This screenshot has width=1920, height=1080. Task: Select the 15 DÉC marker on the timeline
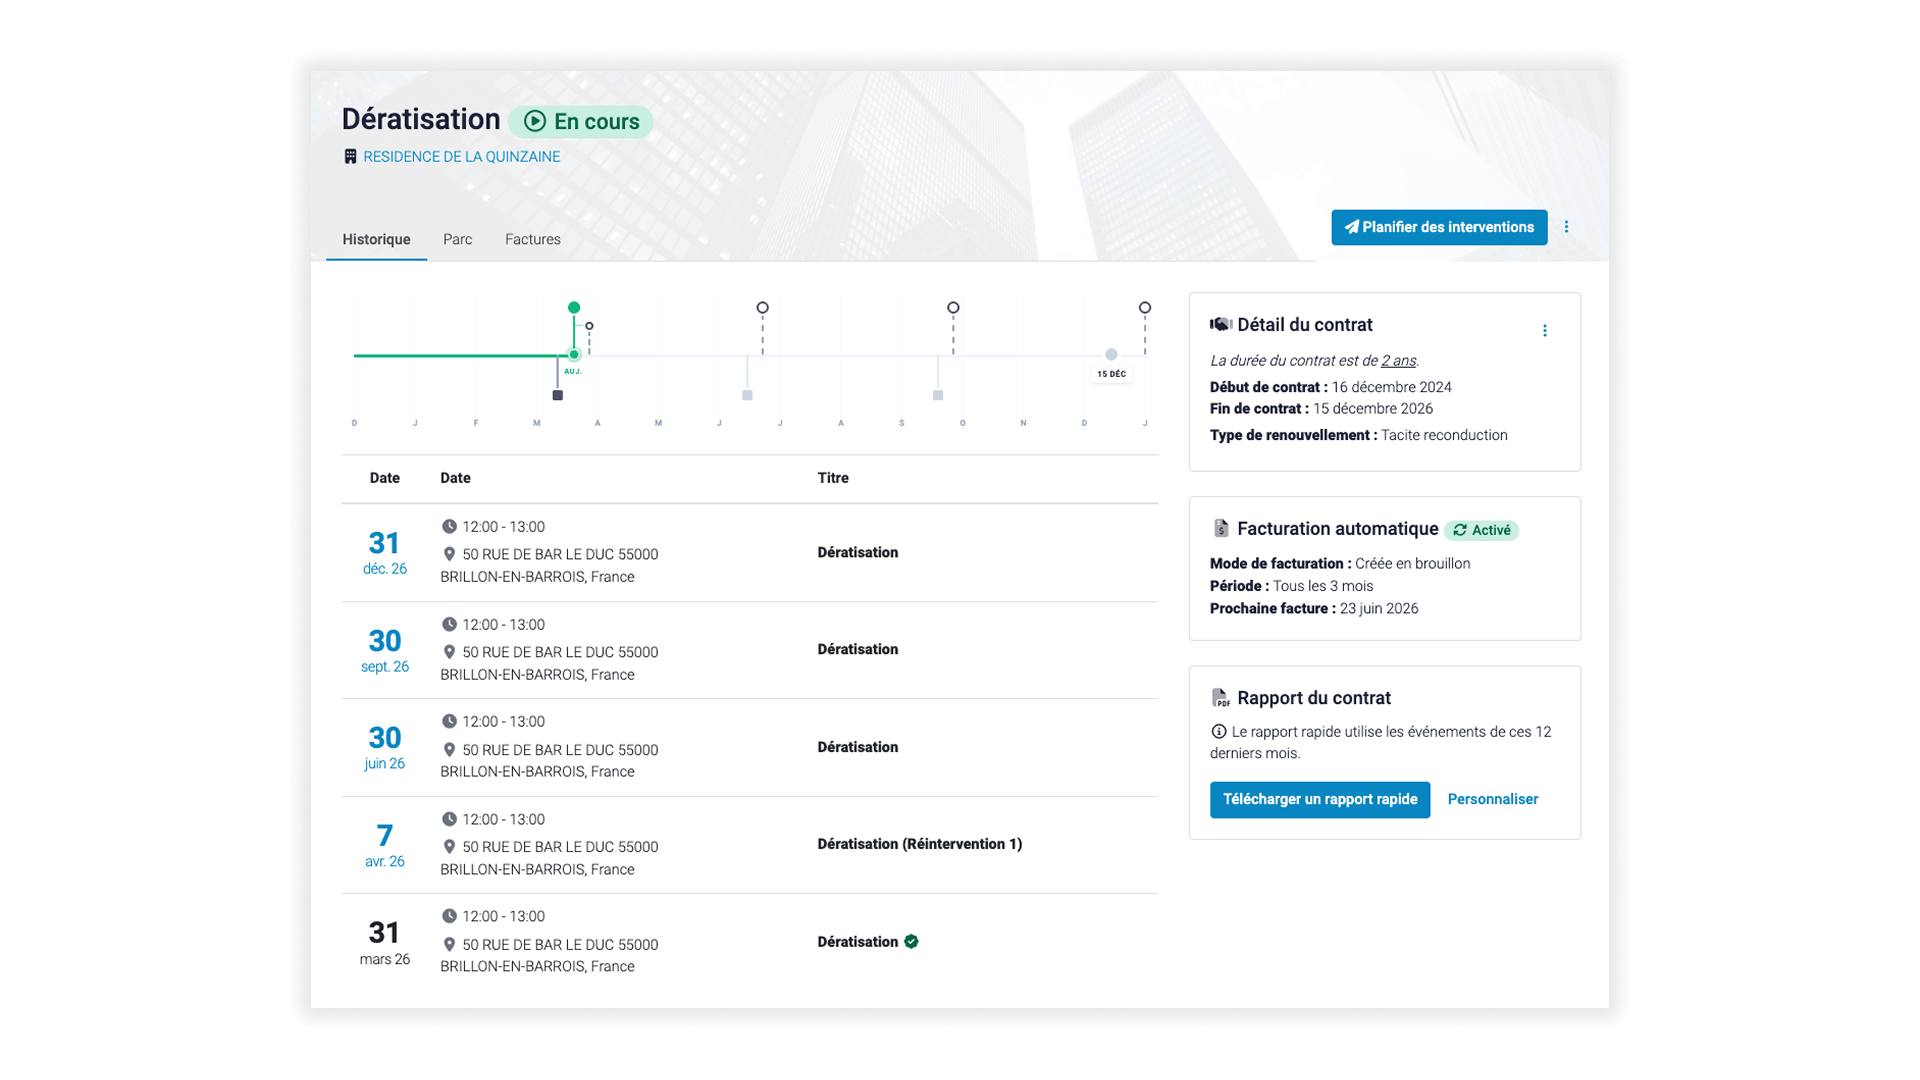click(1110, 373)
